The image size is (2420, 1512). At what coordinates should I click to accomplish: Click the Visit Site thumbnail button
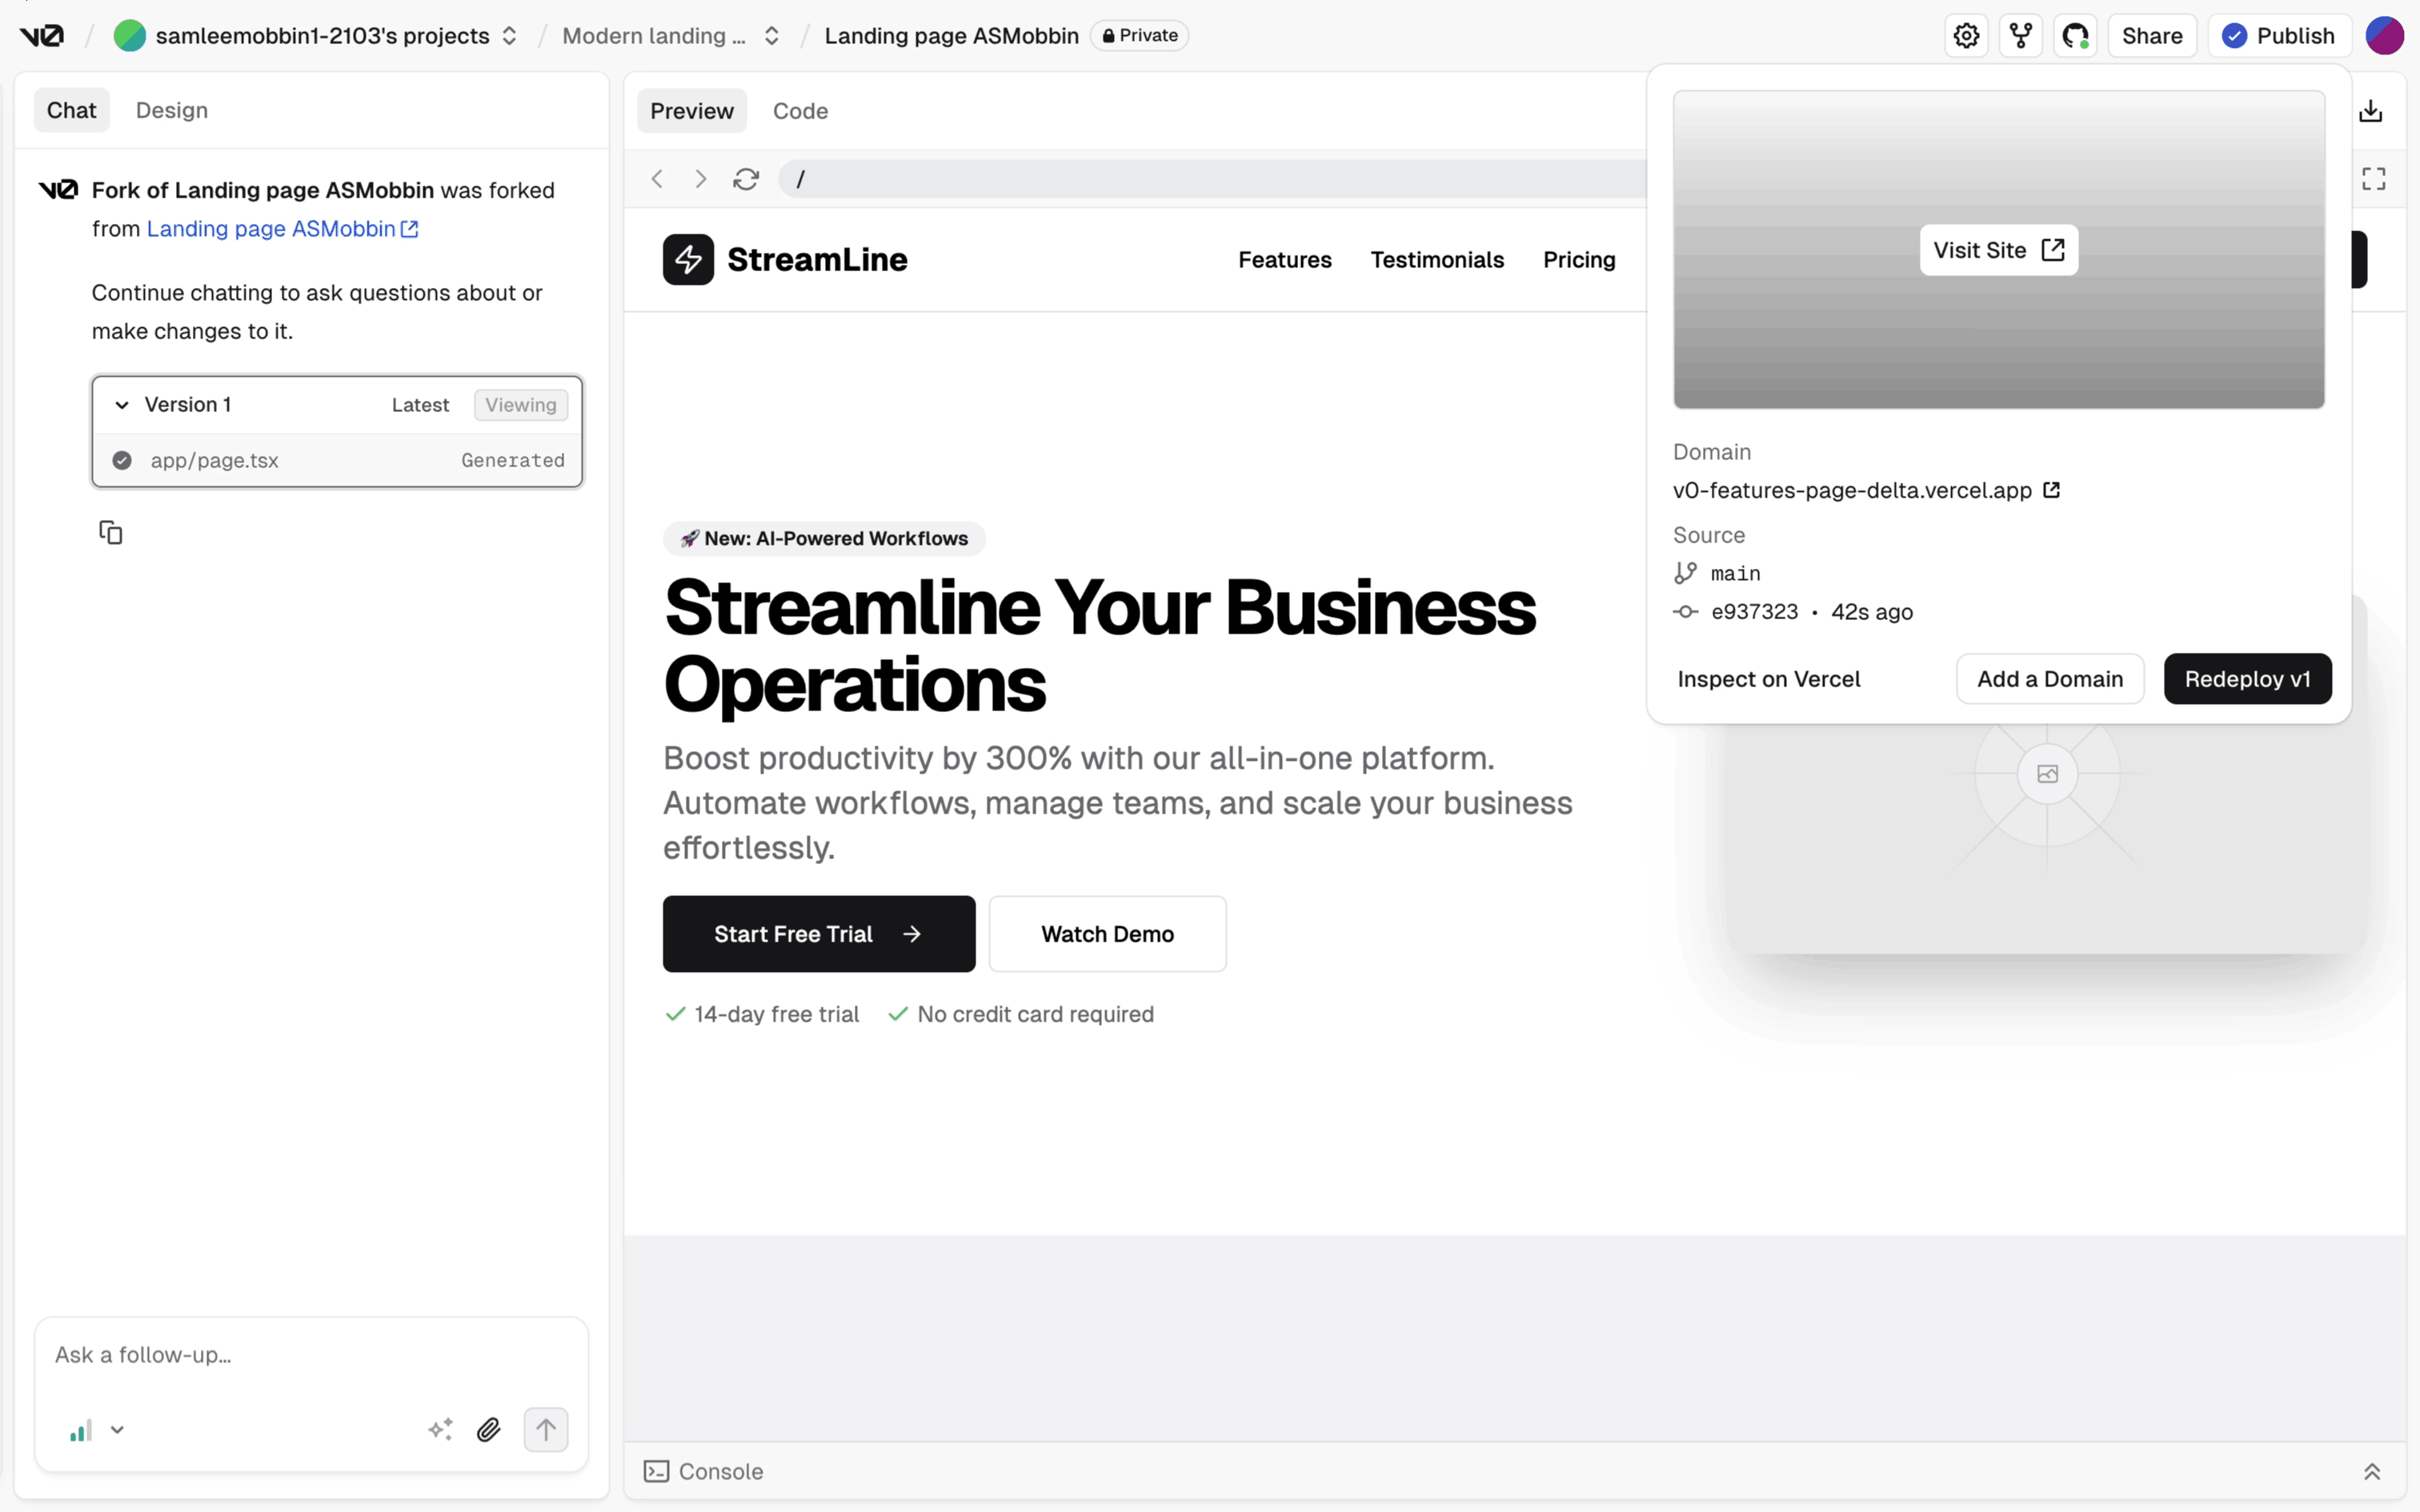1998,250
